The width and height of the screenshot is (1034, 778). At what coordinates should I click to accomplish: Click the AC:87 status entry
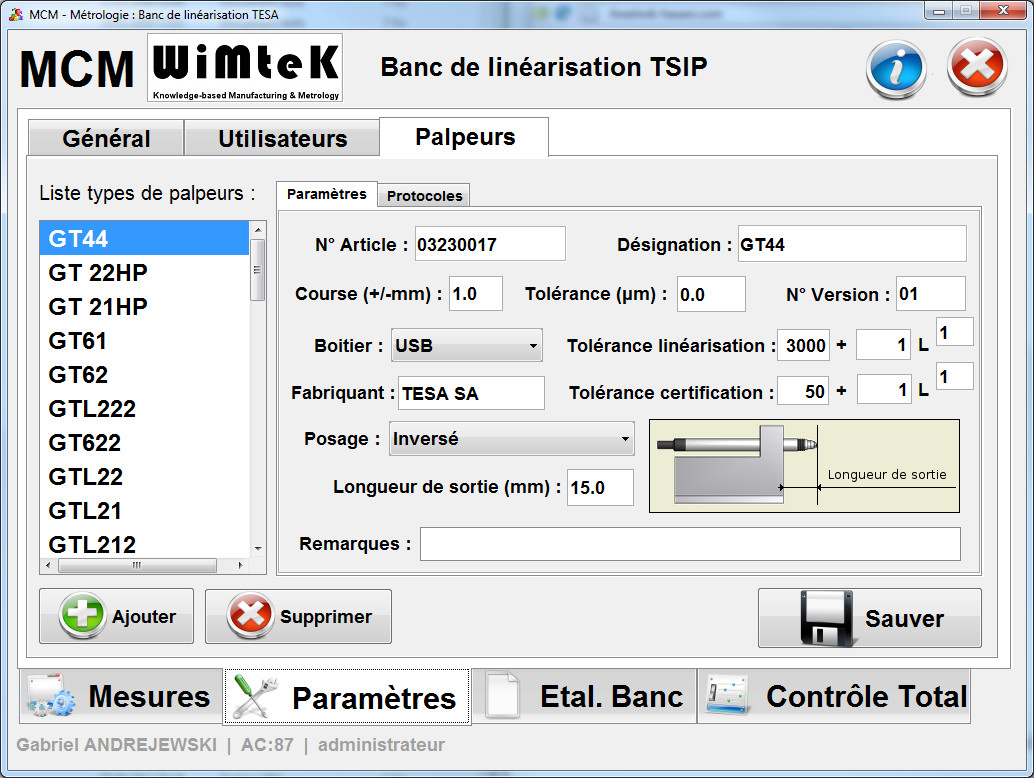pos(267,744)
